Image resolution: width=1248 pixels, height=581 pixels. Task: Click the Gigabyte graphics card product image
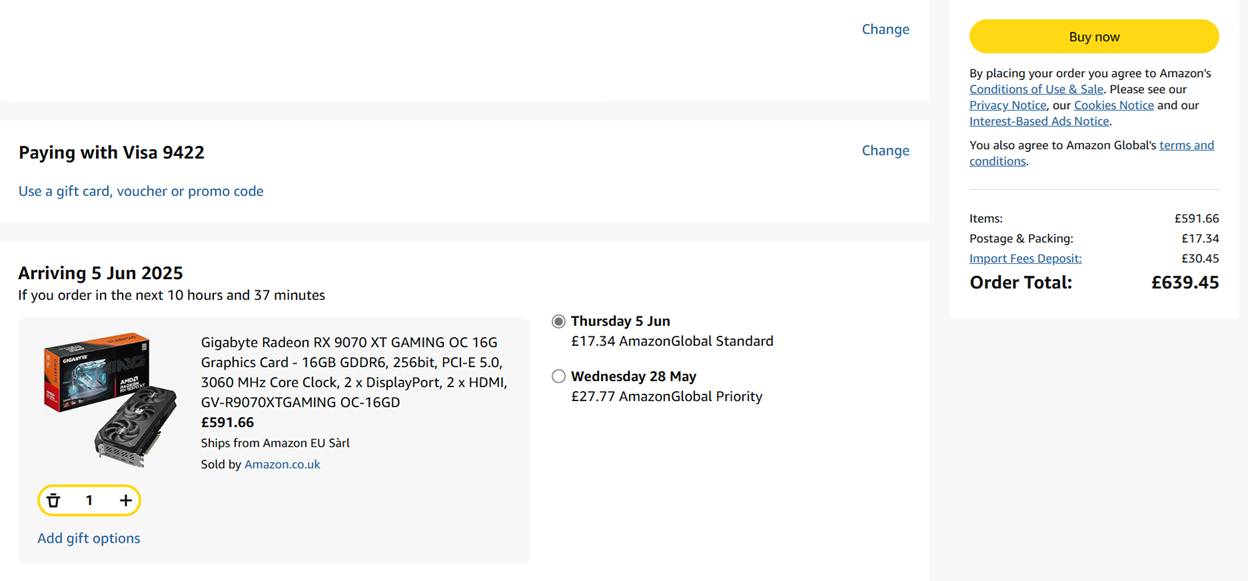click(110, 399)
